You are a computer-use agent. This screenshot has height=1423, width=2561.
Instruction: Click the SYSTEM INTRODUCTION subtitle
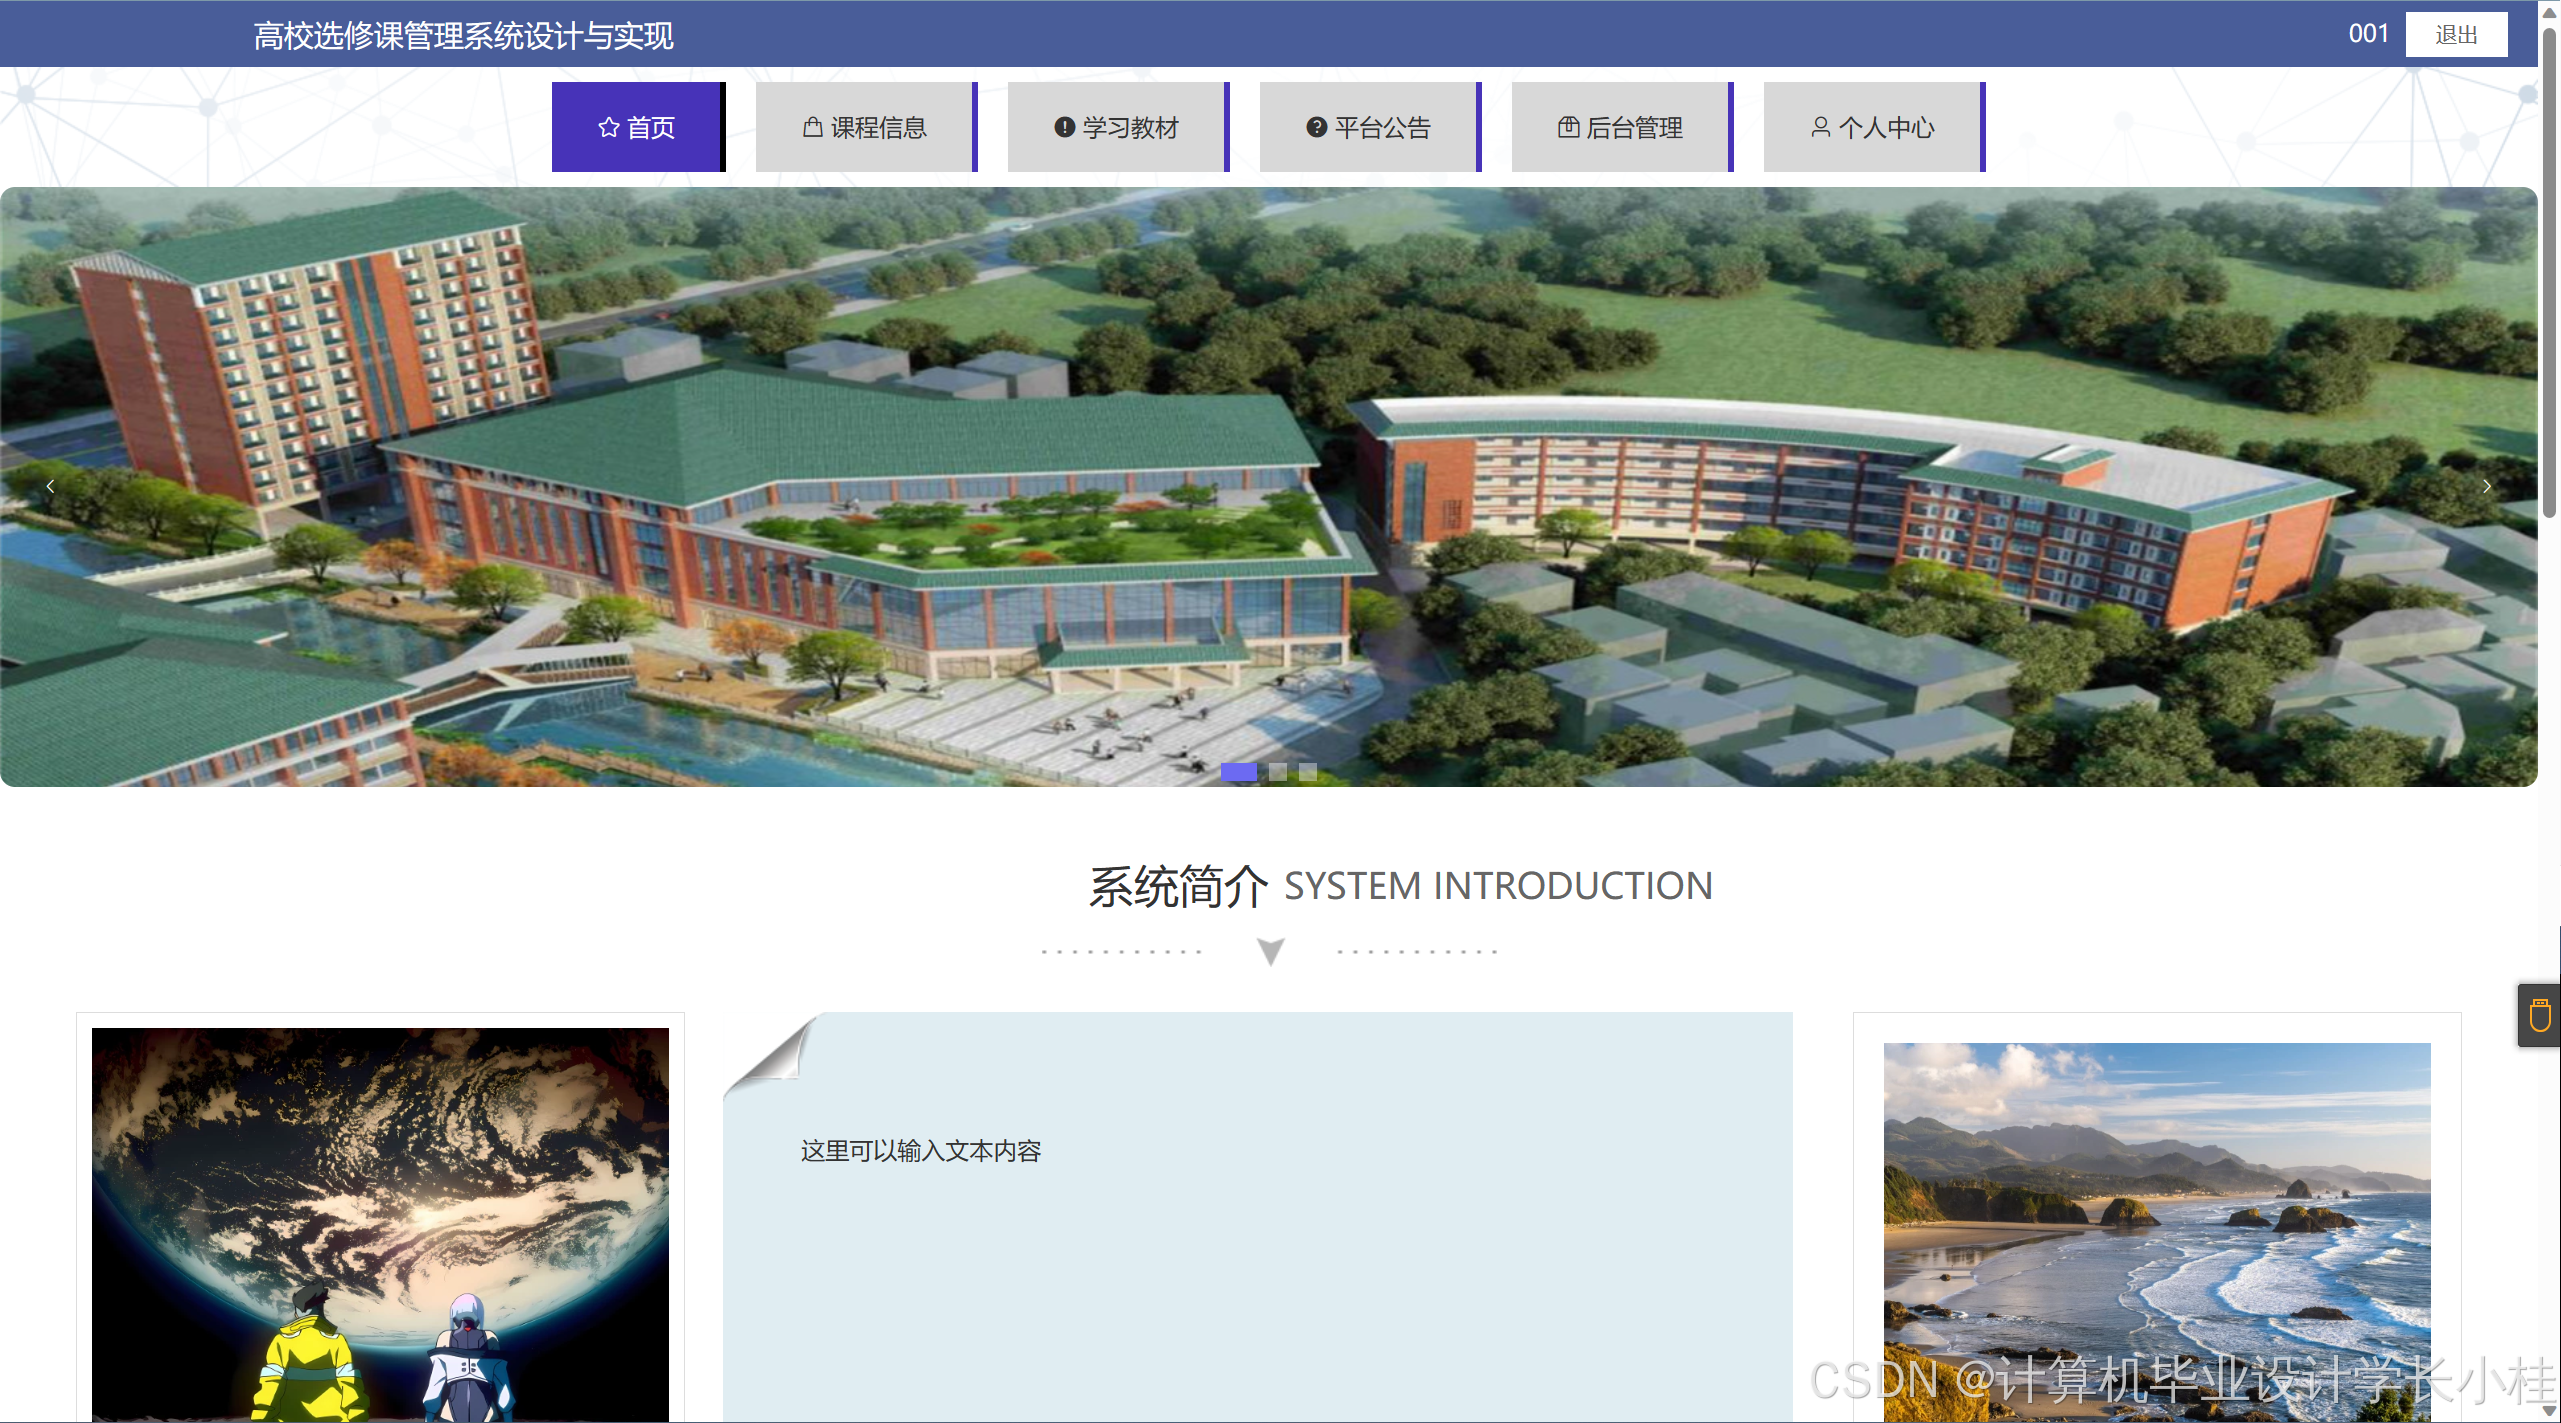pyautogui.click(x=1498, y=886)
